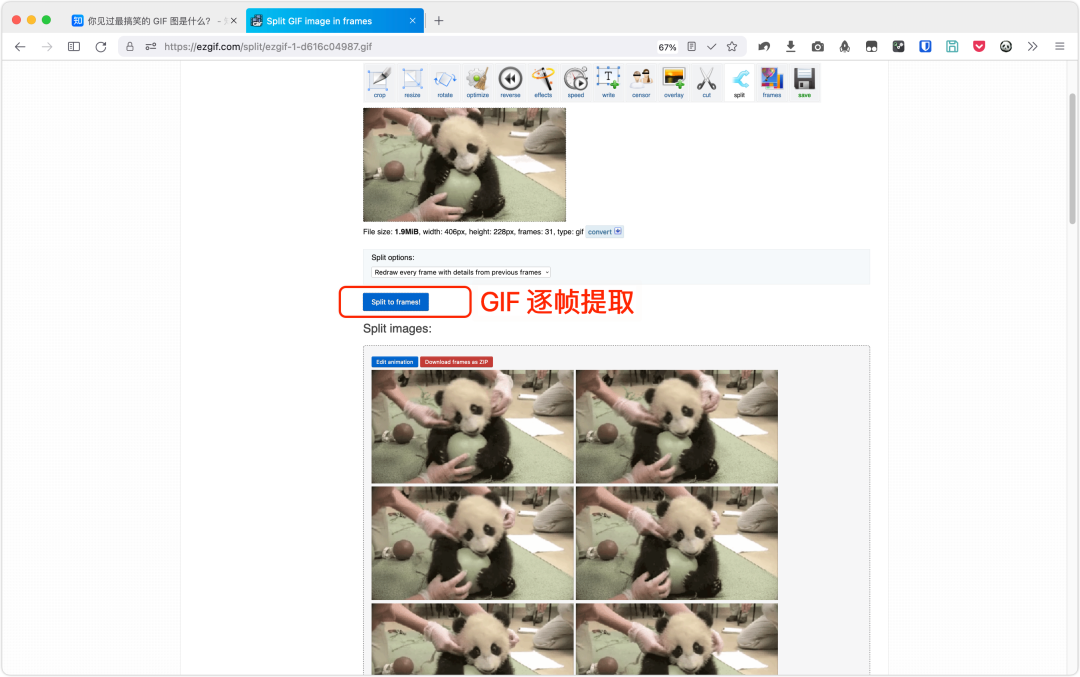Open the frames tool
This screenshot has height=677, width=1080.
pyautogui.click(x=772, y=83)
